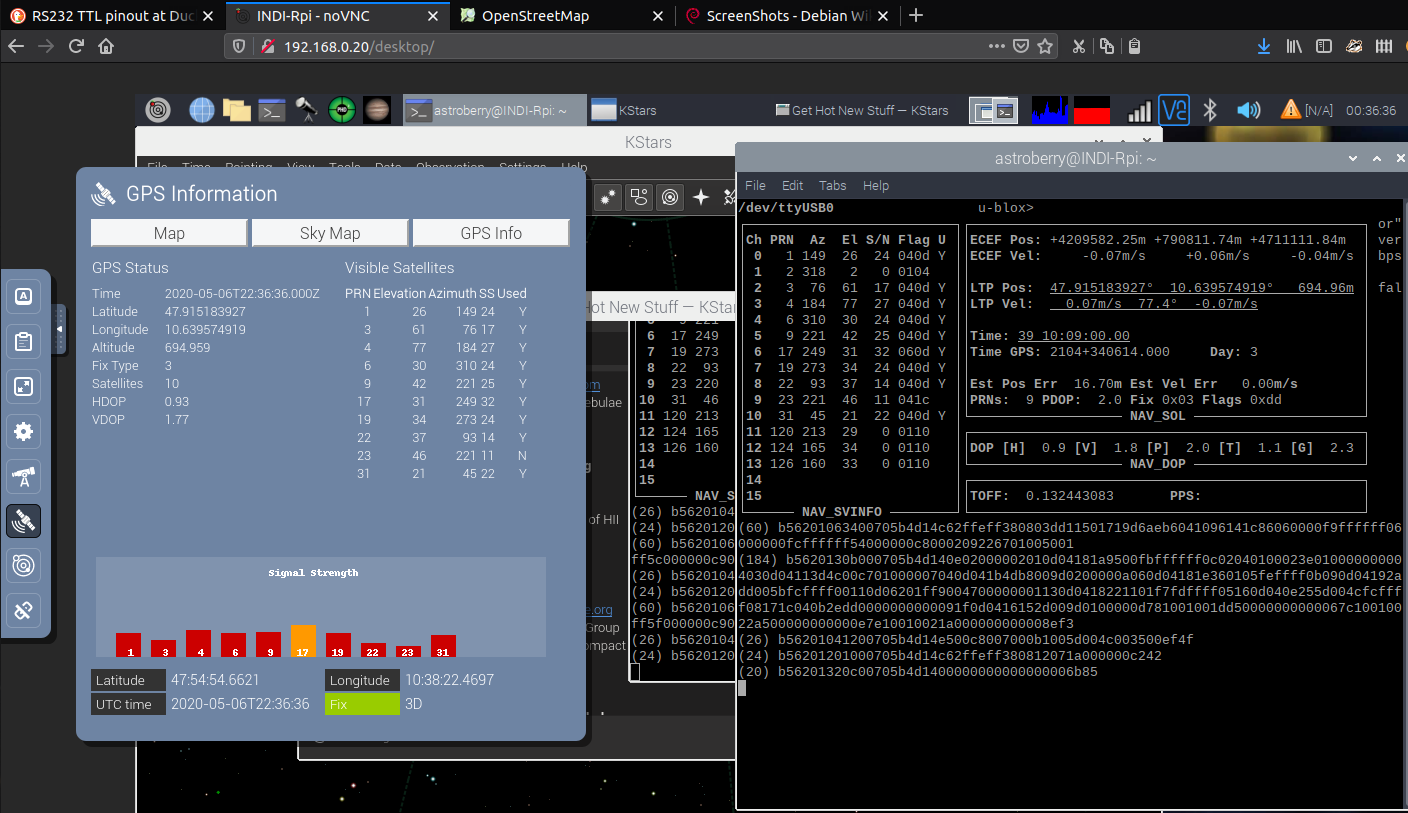The height and width of the screenshot is (813, 1408).
Task: Open noVNC clipboard panel icon
Action: (24, 341)
